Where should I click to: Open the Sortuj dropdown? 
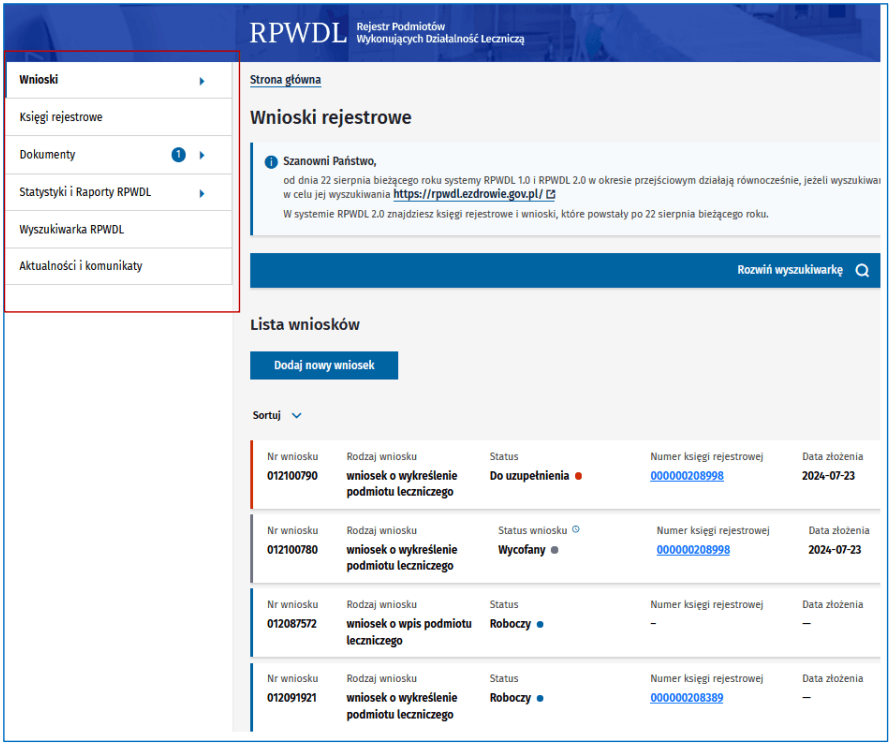pos(277,415)
